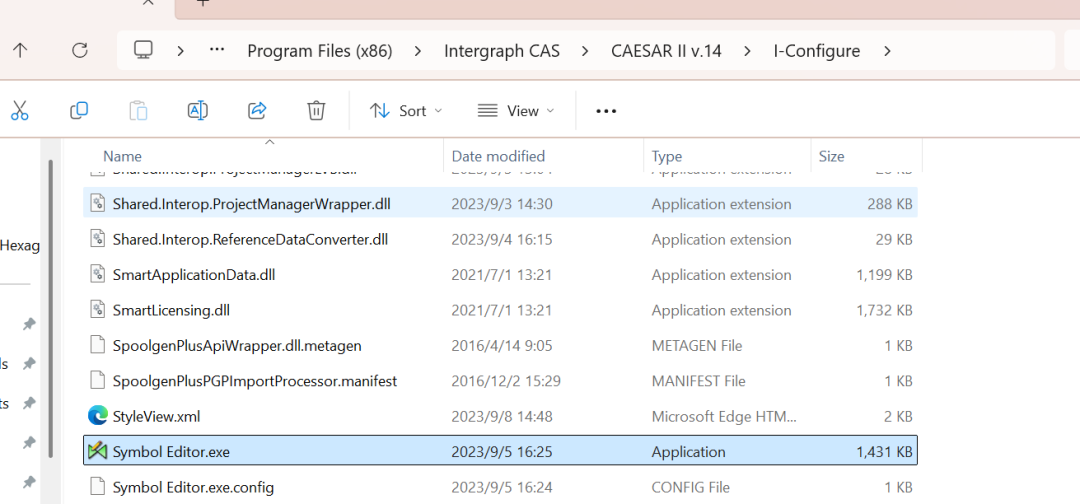Click the 2016/4/14 9:05 date cell
1080x504 pixels.
point(501,346)
